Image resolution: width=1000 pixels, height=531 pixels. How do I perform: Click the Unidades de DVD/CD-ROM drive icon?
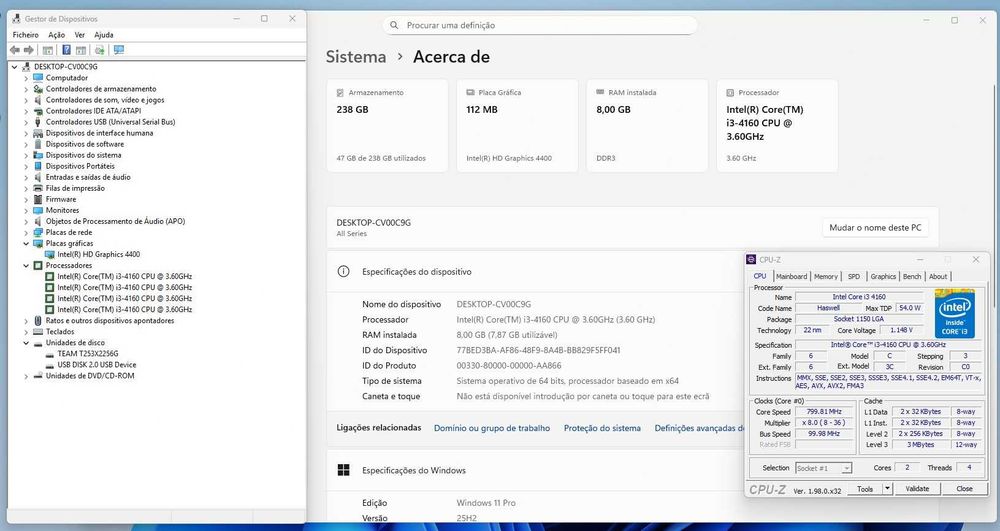(x=38, y=375)
